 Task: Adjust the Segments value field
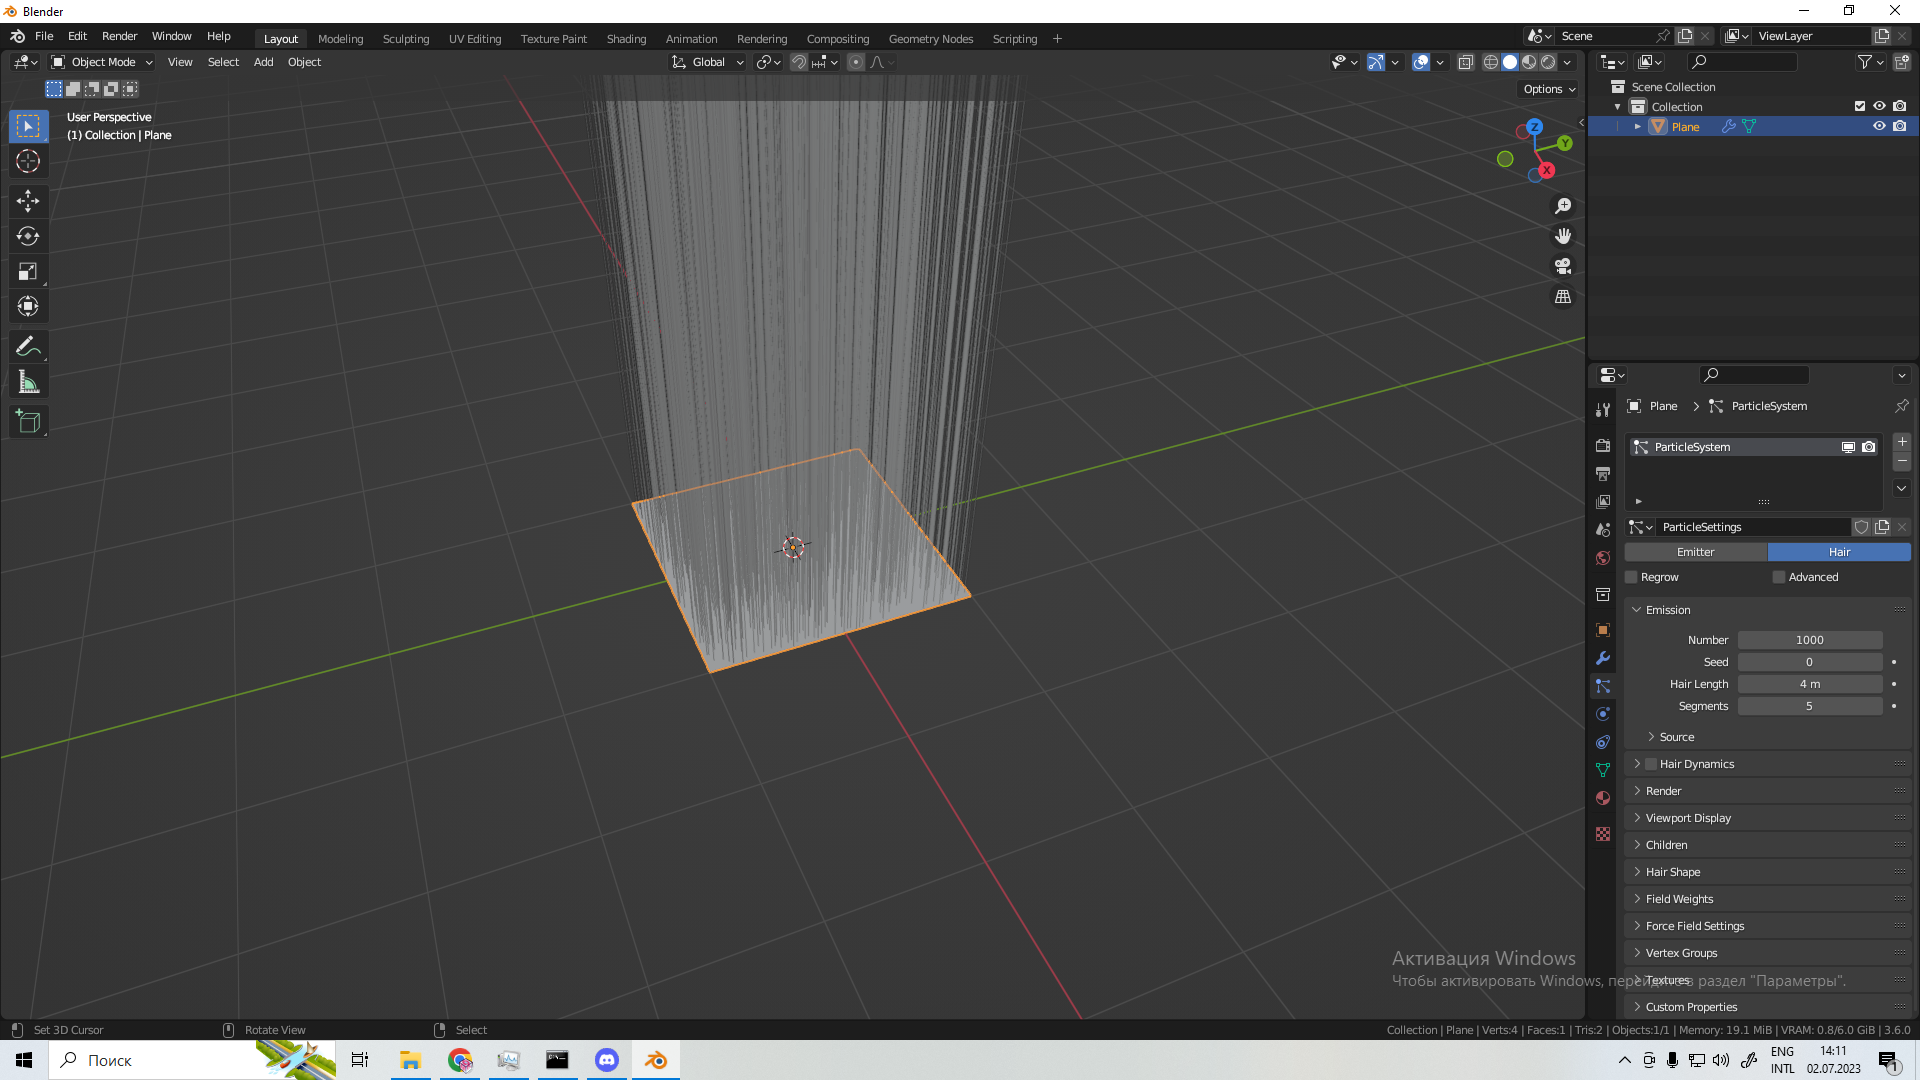(x=1809, y=706)
